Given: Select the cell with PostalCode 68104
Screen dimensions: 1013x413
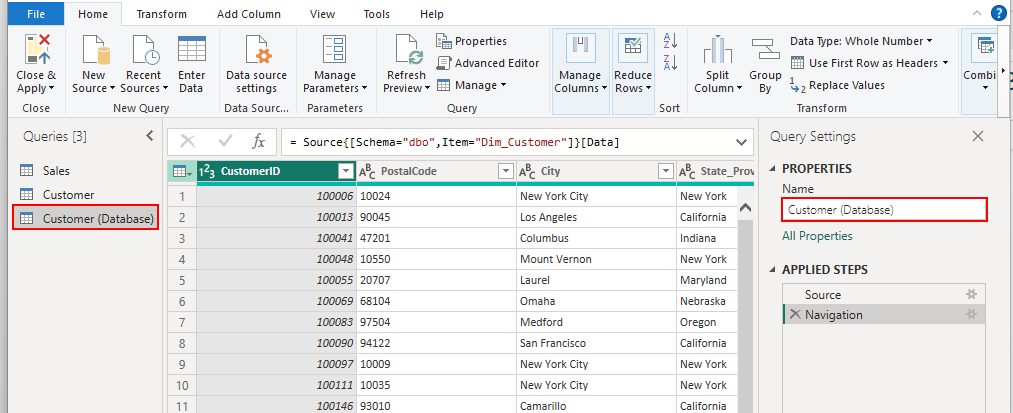Looking at the screenshot, I should coord(437,301).
